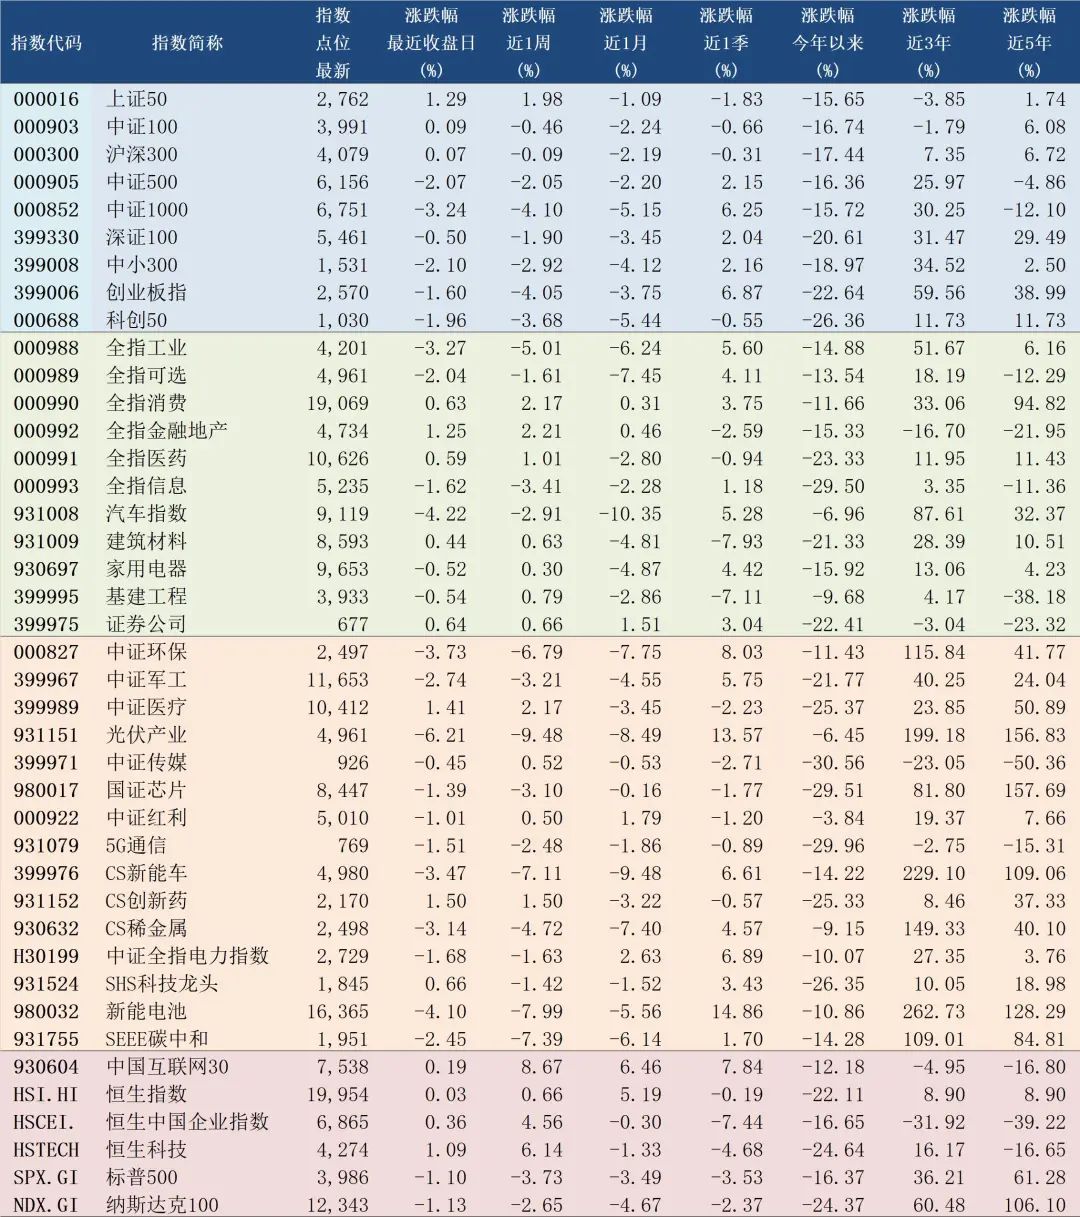Image resolution: width=1080 pixels, height=1217 pixels.
Task: Select the 基建工程 index name
Action: coord(146,597)
